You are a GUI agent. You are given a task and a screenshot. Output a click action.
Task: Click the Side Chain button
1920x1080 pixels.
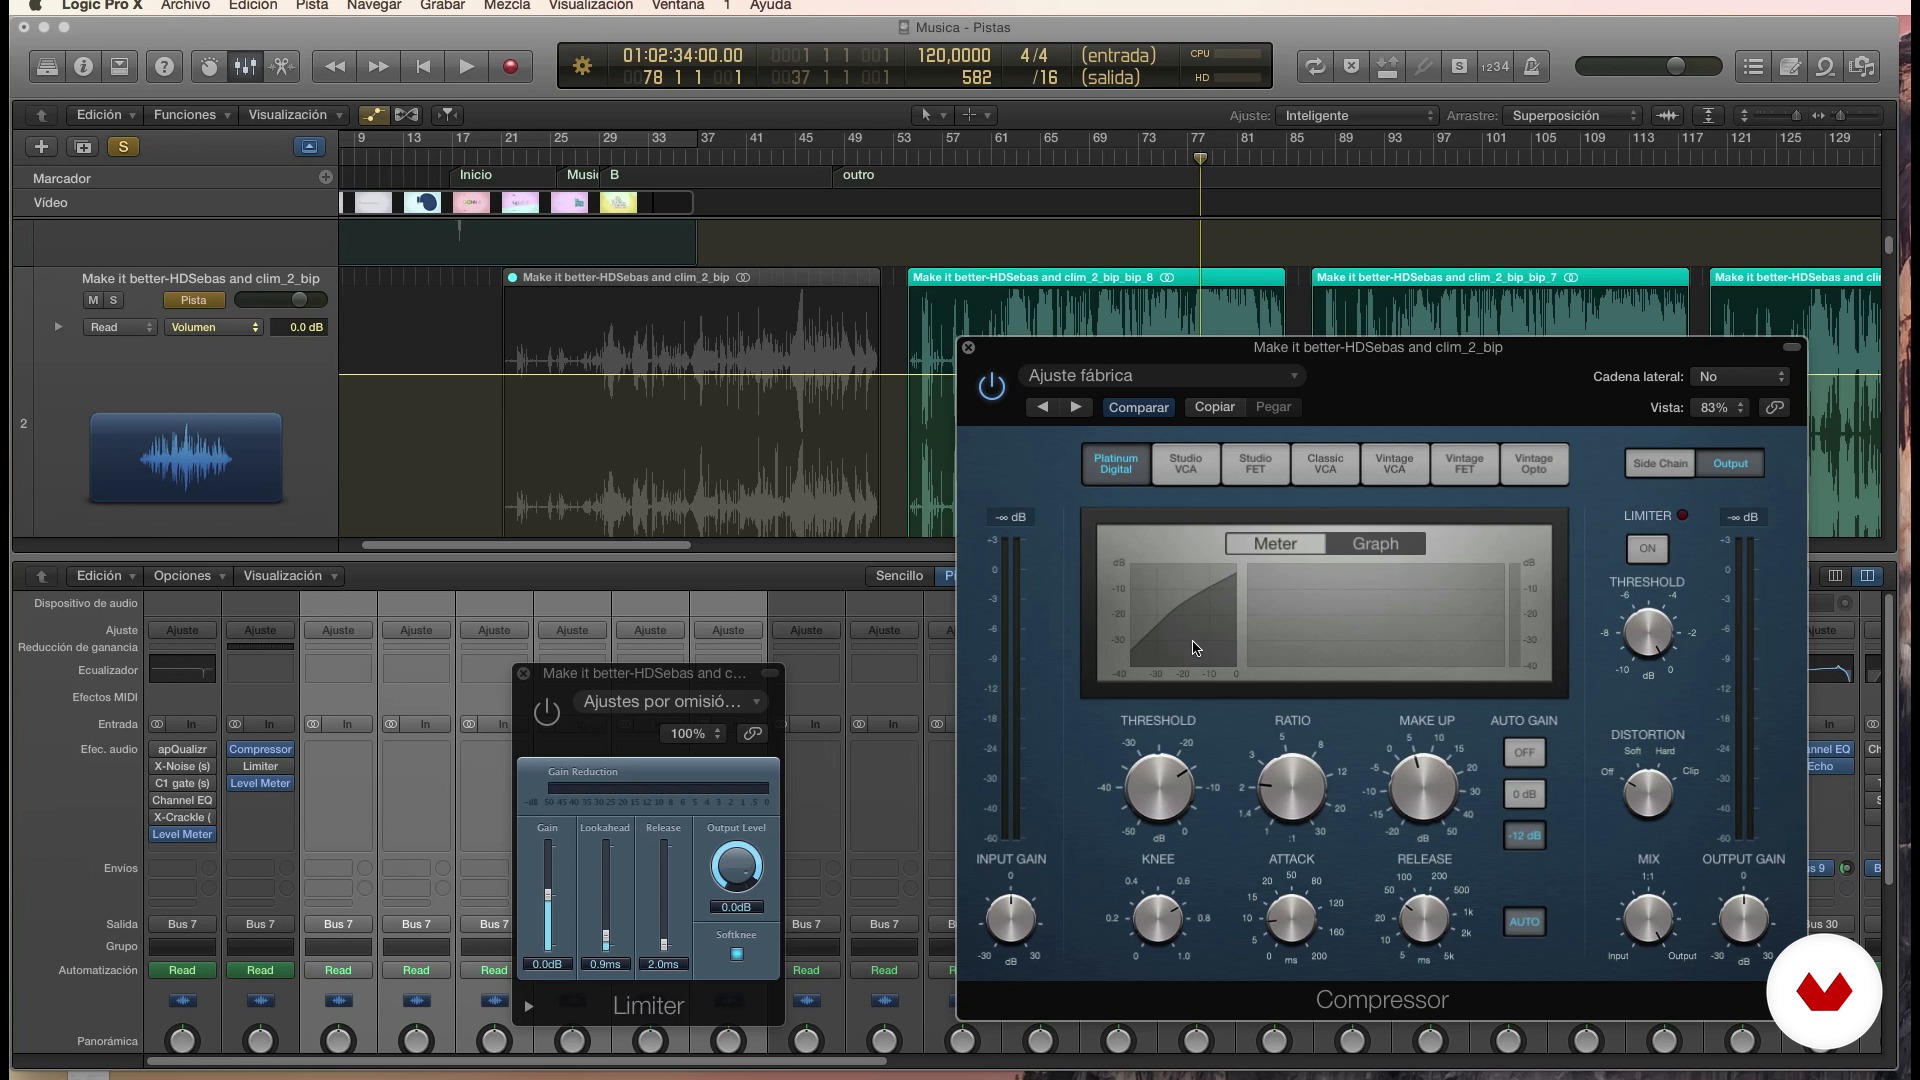pyautogui.click(x=1660, y=463)
